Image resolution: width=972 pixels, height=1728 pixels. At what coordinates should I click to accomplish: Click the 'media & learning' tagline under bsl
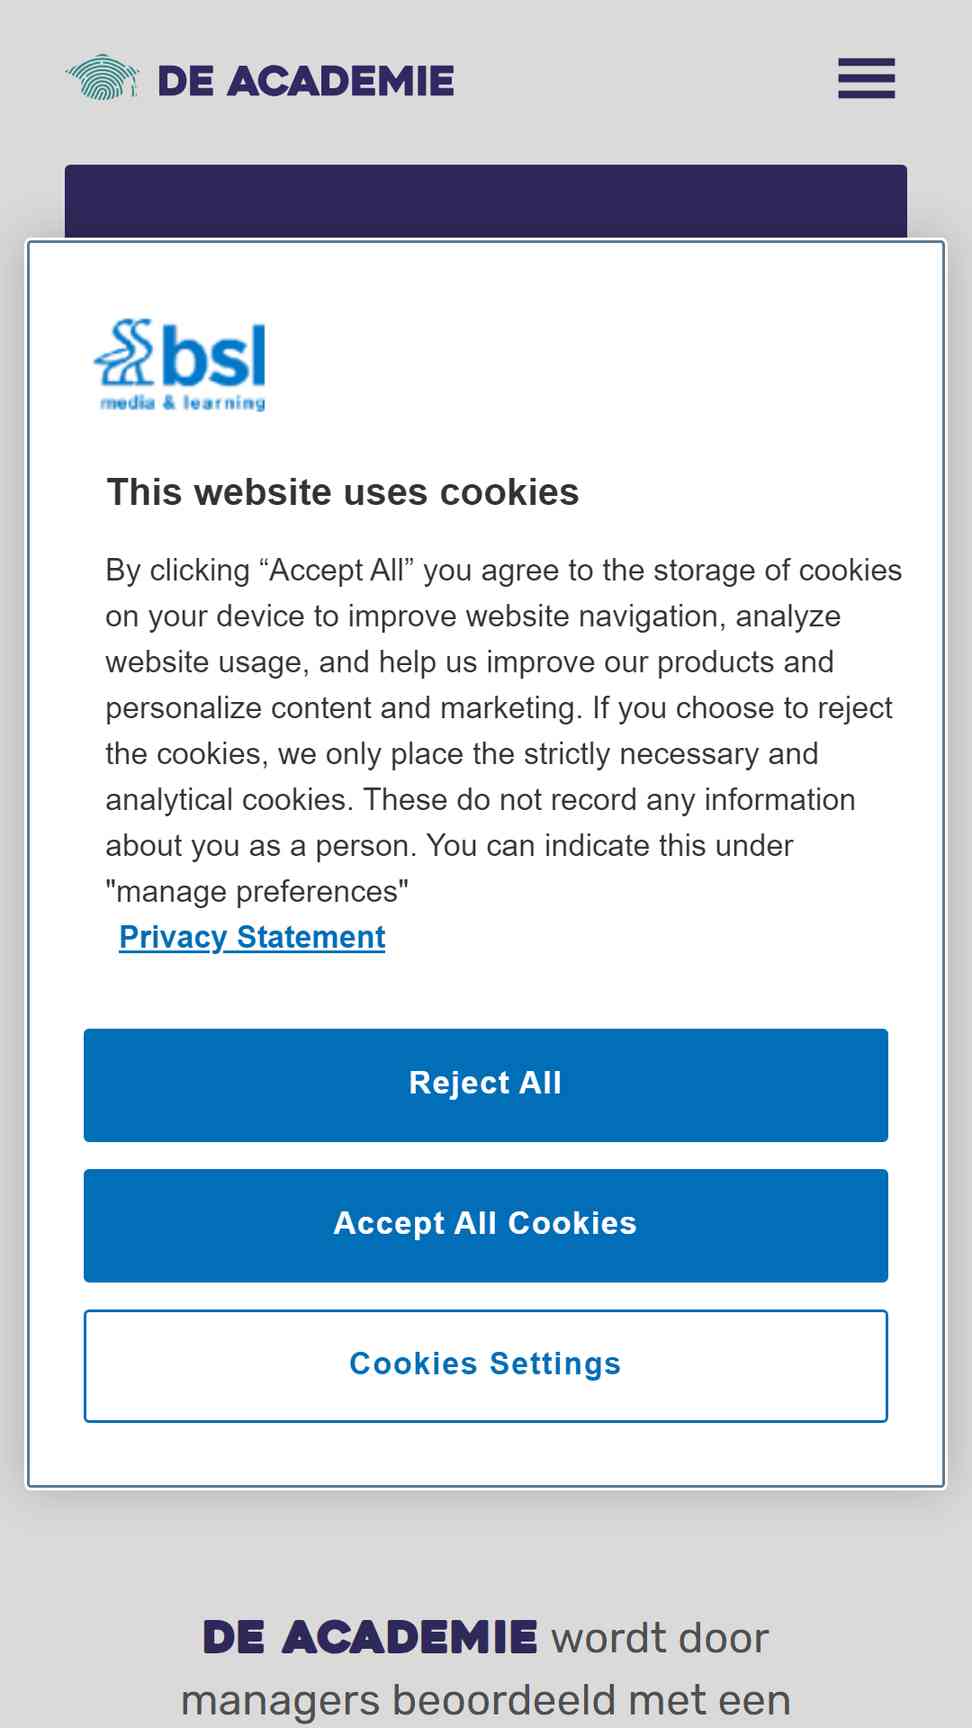pos(183,403)
